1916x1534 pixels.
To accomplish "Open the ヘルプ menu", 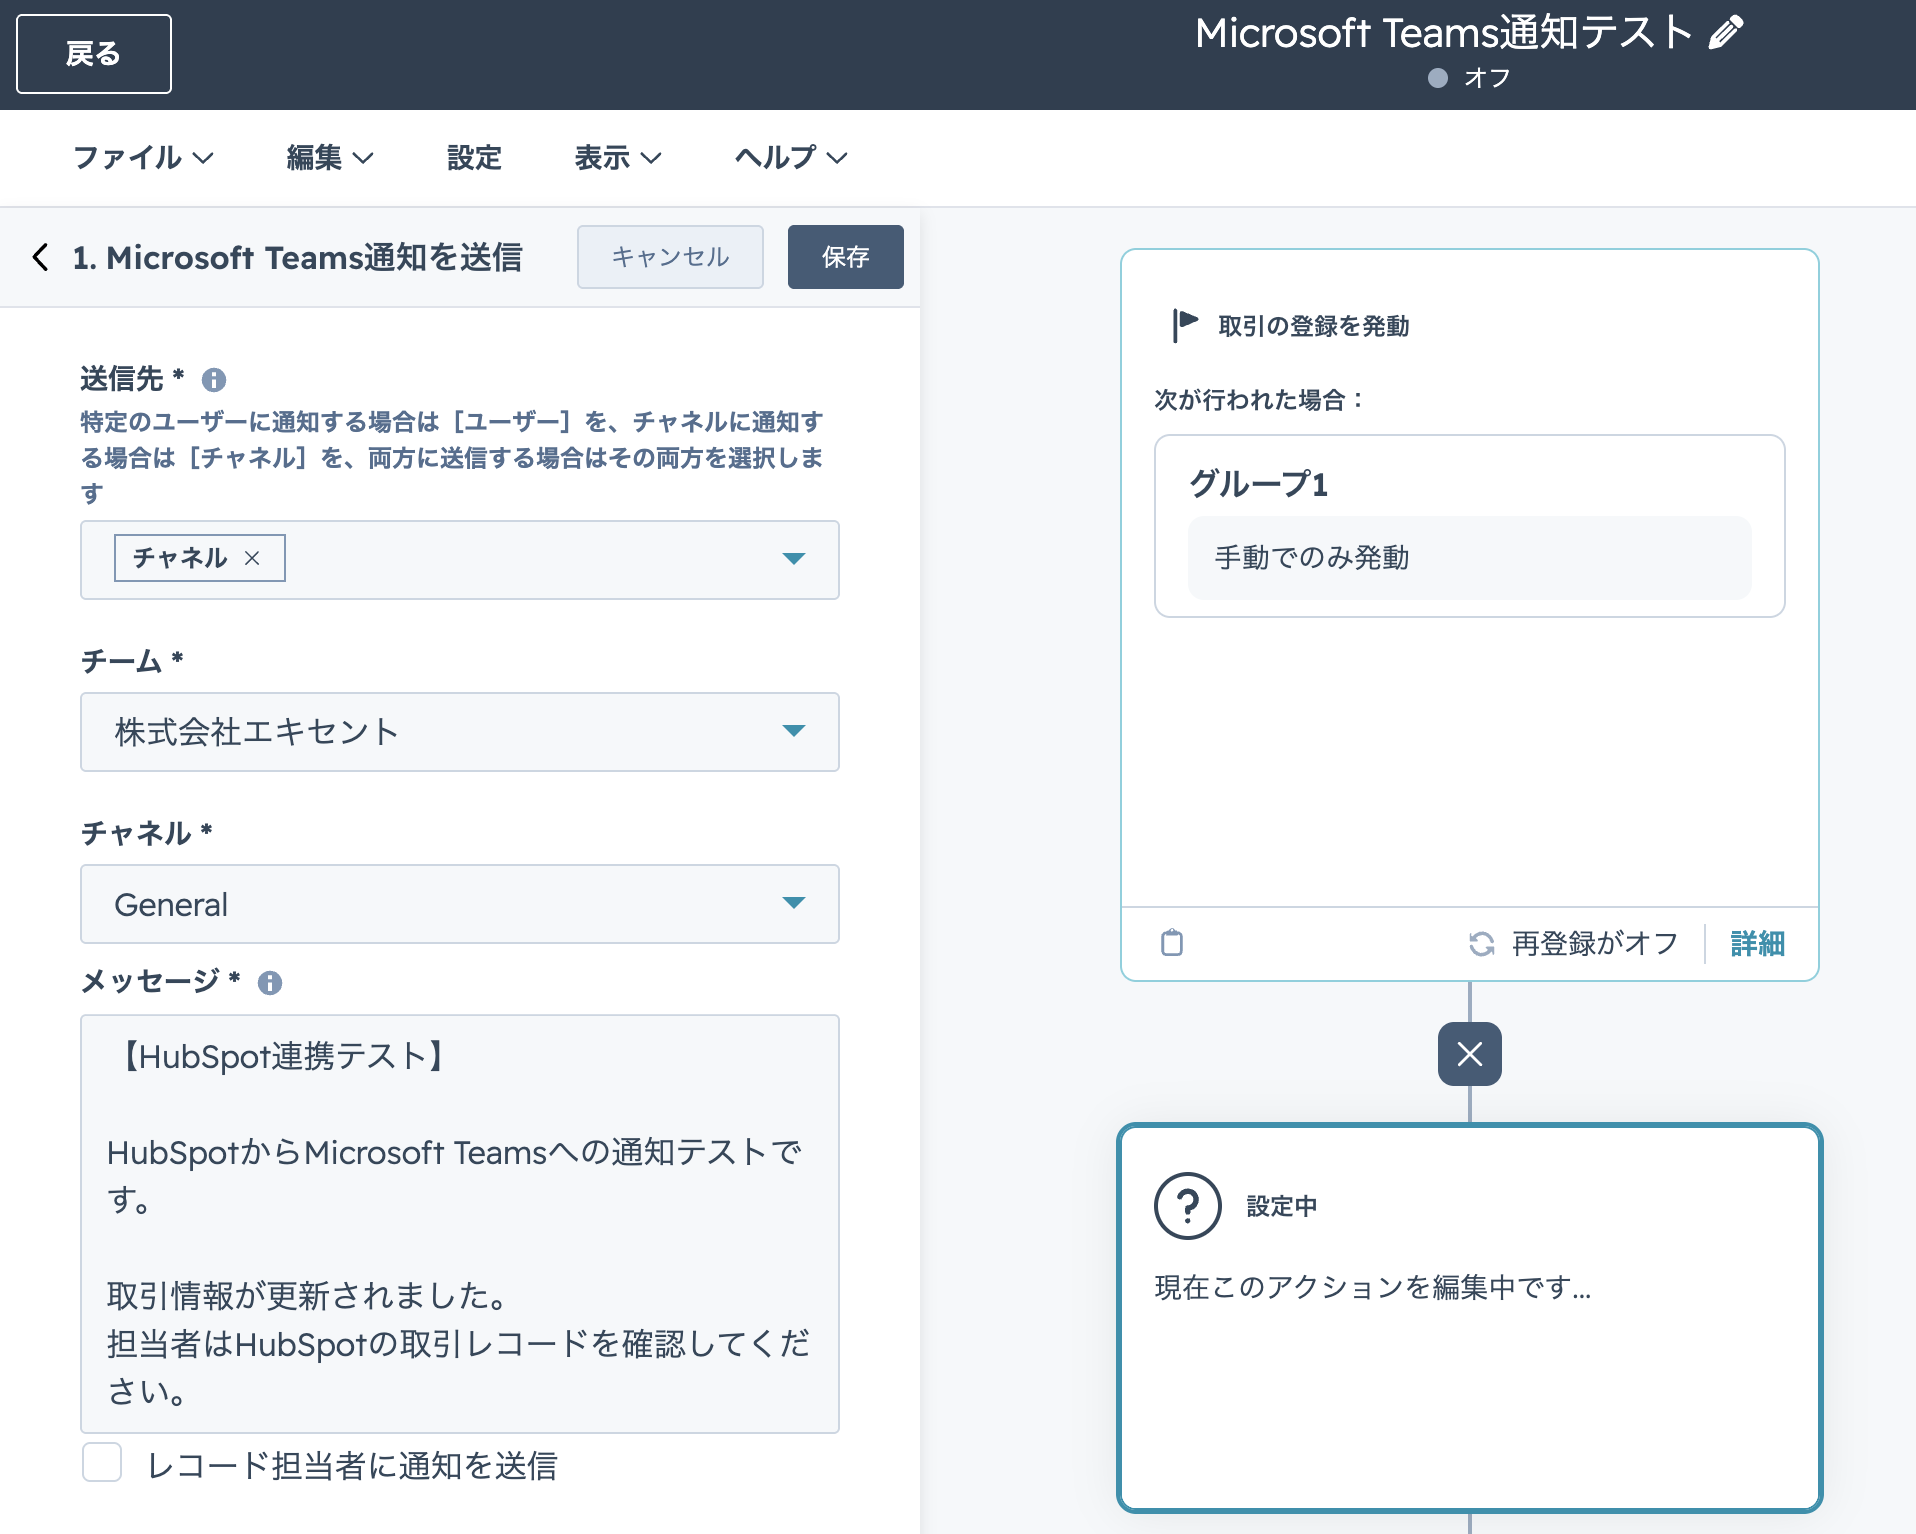I will (x=791, y=158).
